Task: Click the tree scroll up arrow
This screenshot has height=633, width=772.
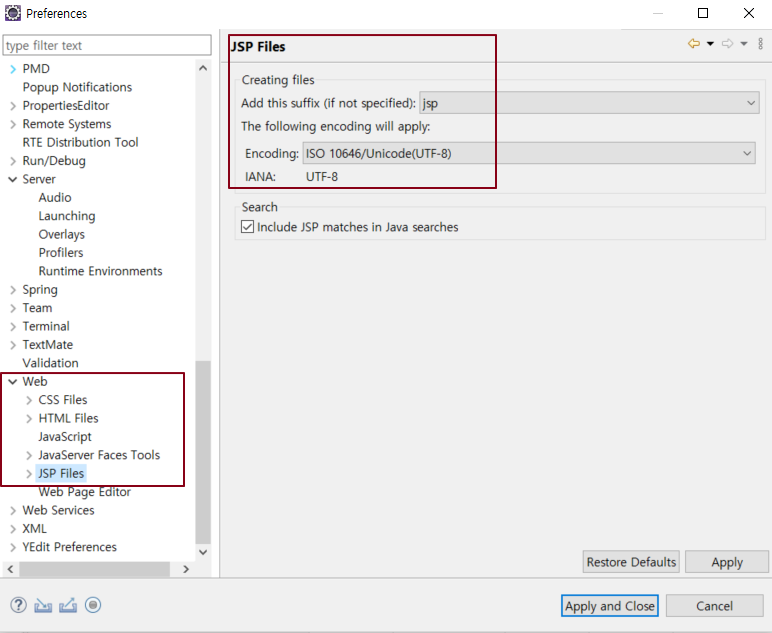Action: tap(203, 68)
